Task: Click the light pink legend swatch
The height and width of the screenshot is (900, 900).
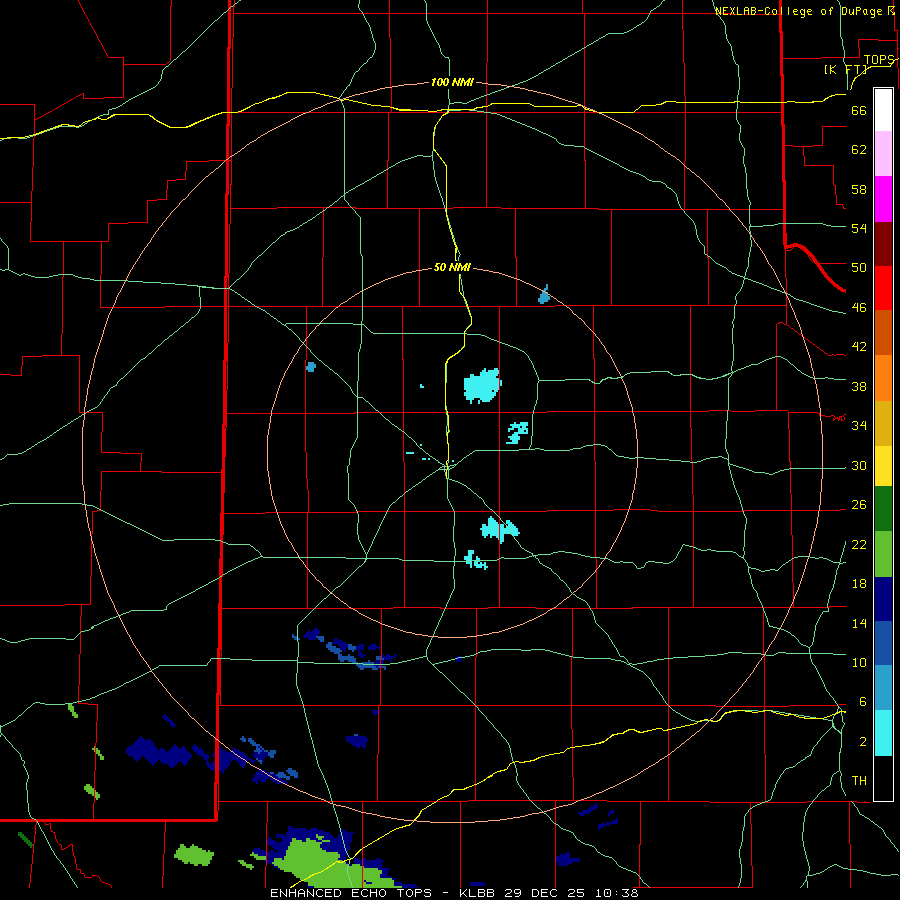Action: (883, 153)
